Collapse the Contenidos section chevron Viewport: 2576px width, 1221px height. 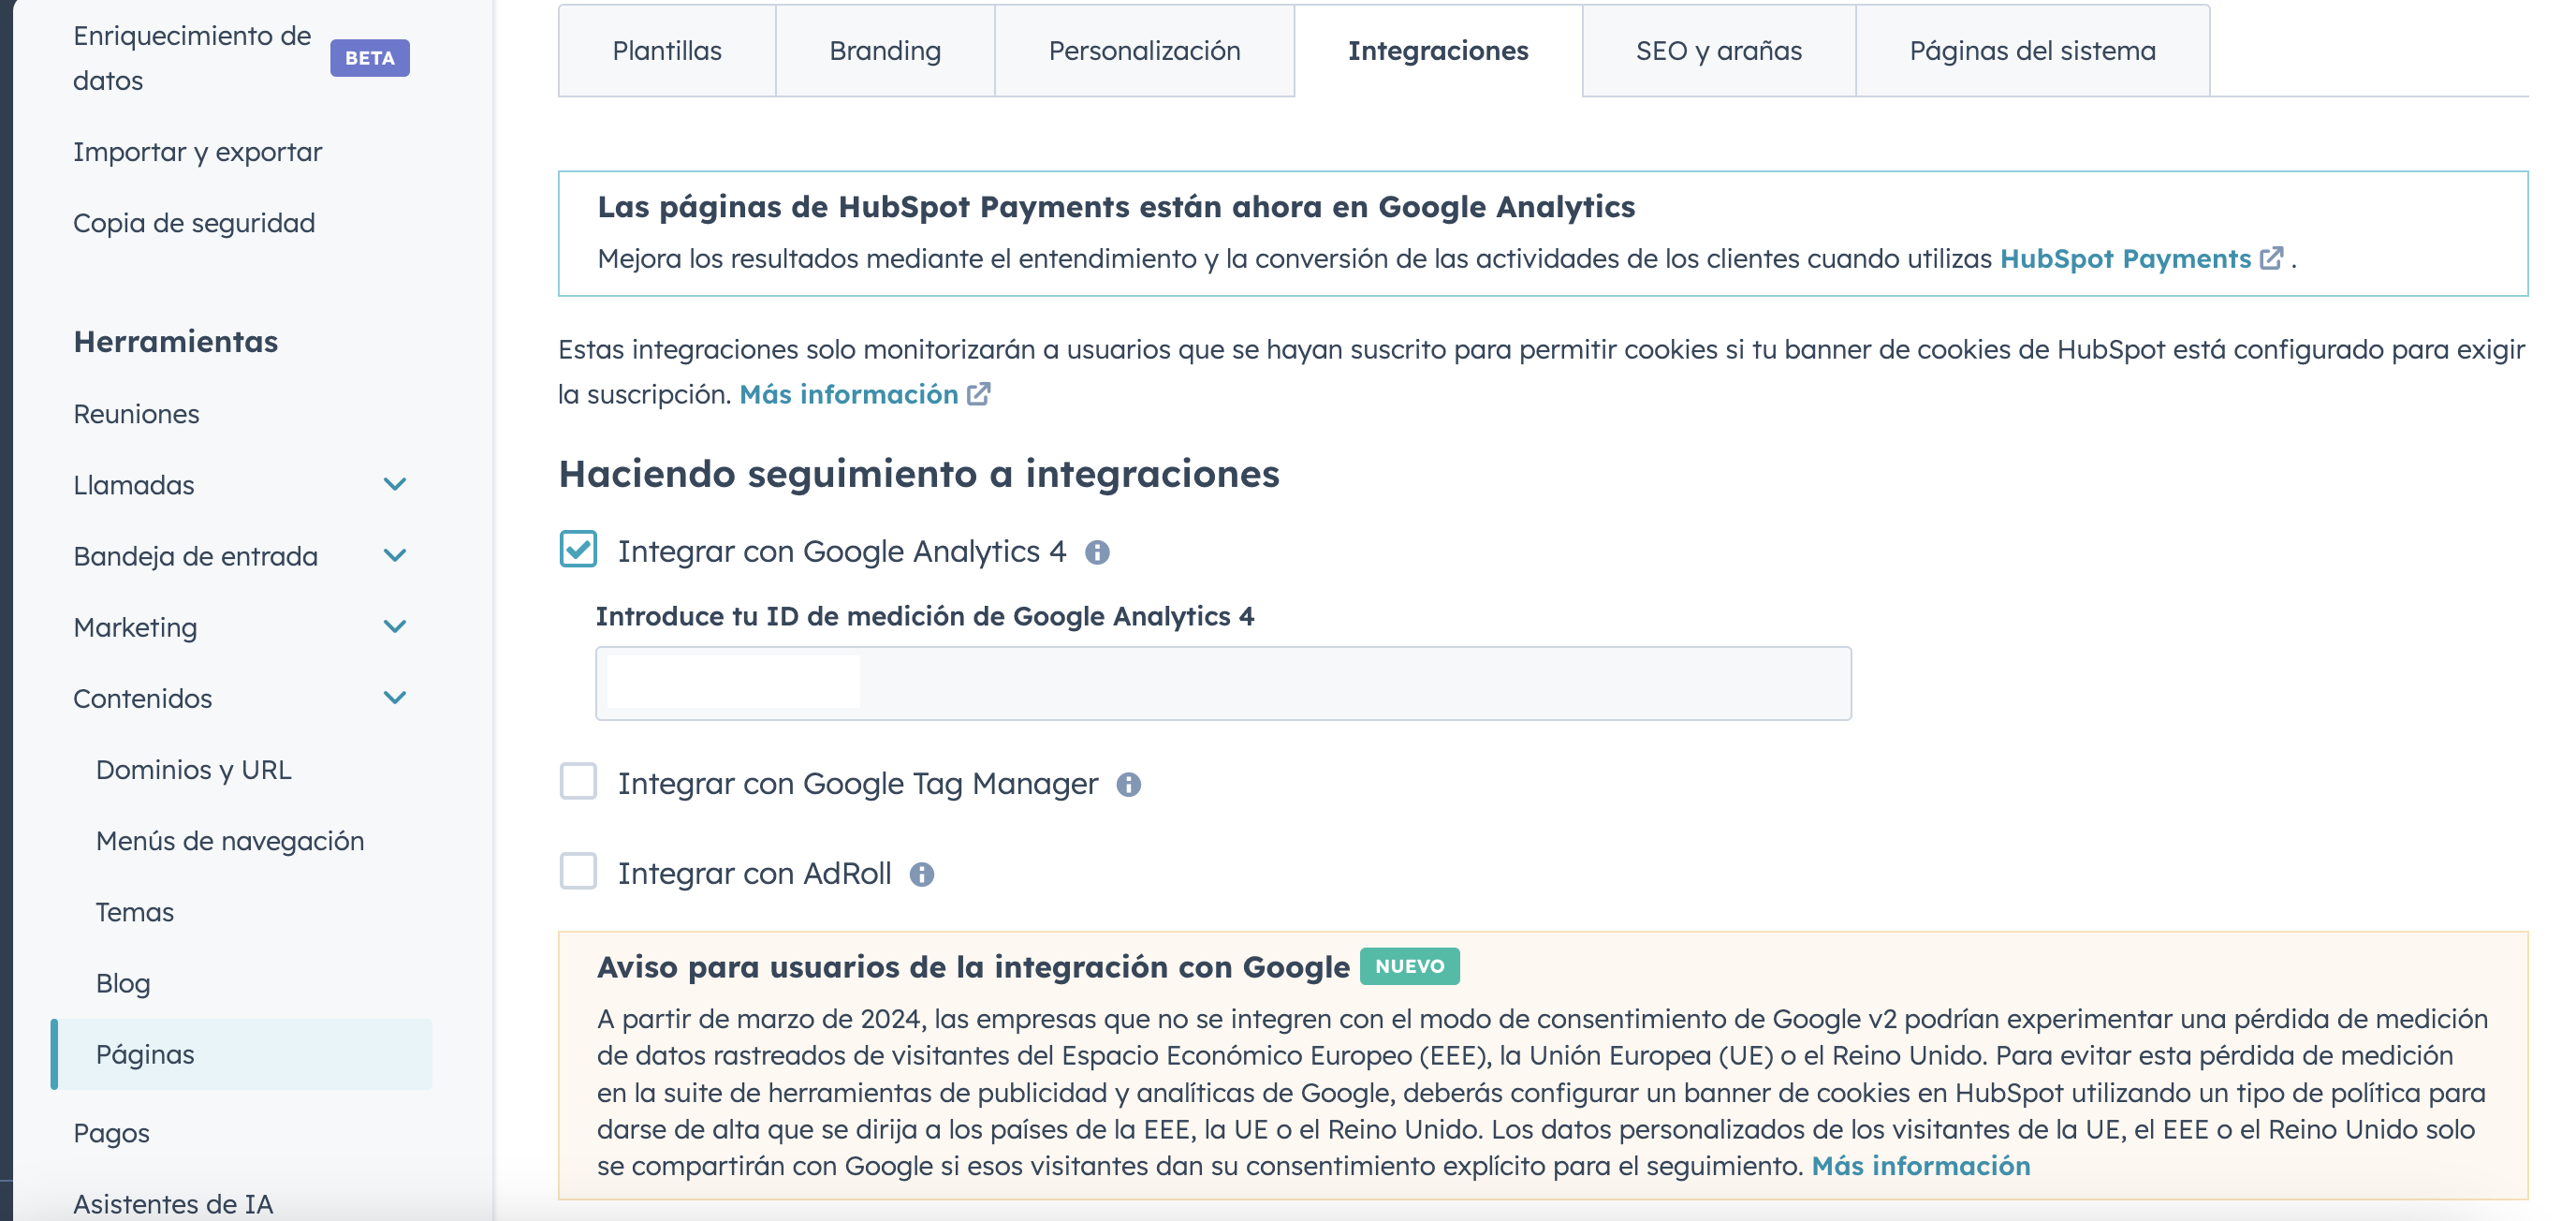pyautogui.click(x=395, y=698)
